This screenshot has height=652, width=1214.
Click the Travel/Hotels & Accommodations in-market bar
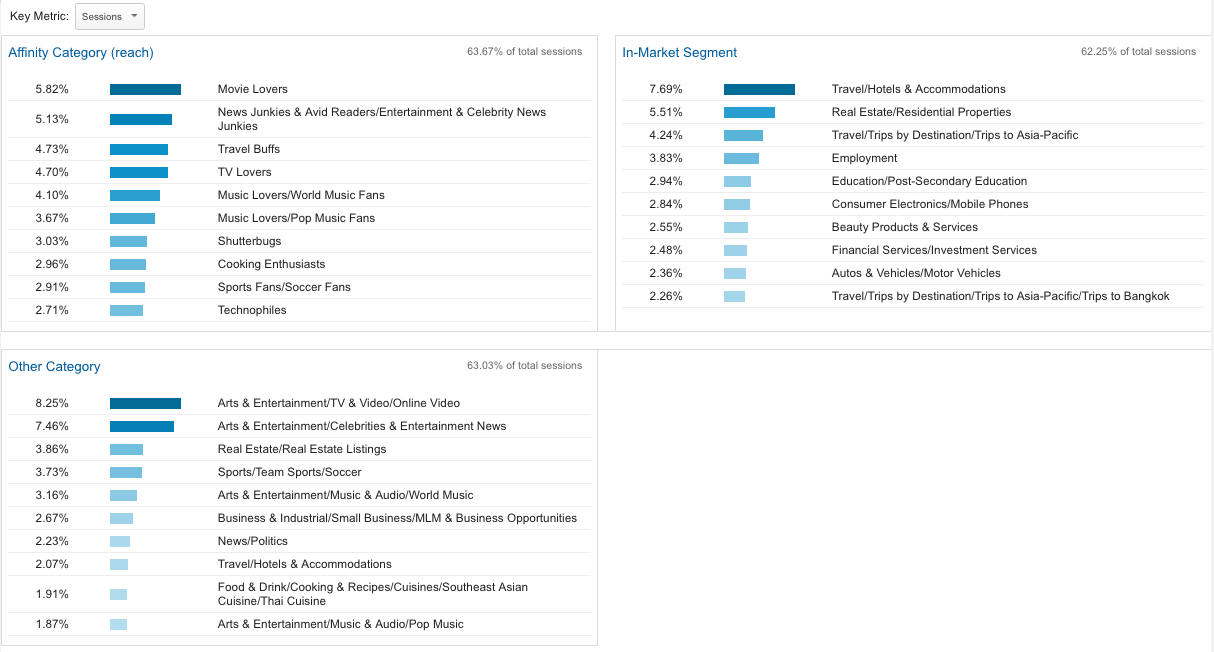(759, 89)
